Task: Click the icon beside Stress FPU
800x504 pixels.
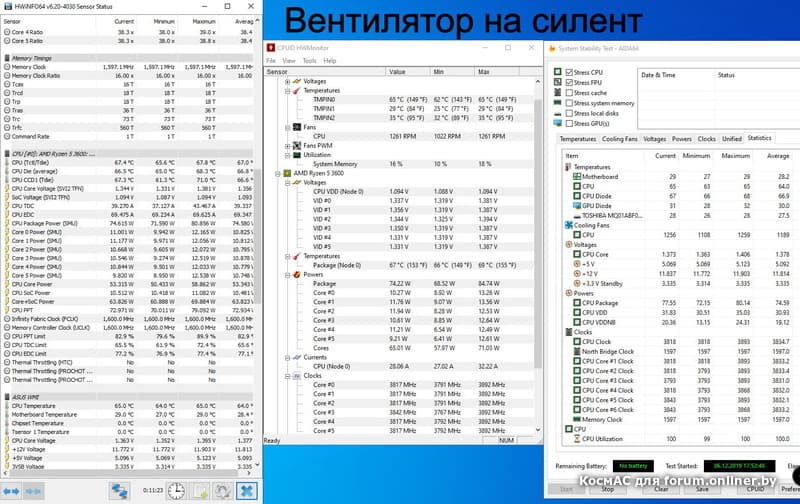Action: [558, 82]
